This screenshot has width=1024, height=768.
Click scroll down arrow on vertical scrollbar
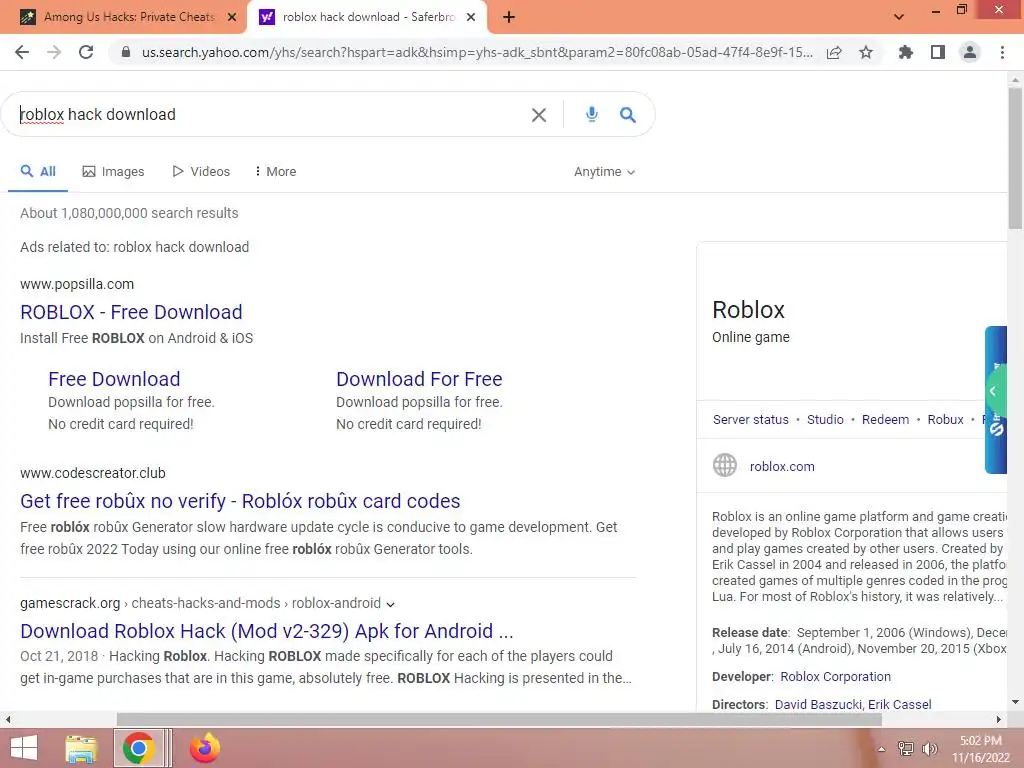(1015, 702)
